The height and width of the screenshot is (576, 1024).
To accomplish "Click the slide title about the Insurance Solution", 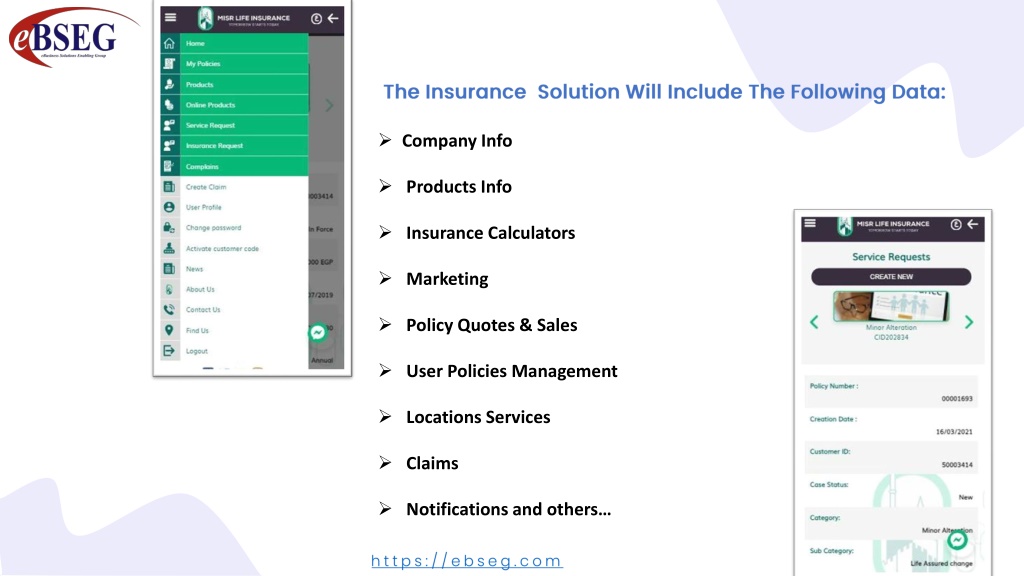I will pyautogui.click(x=664, y=92).
